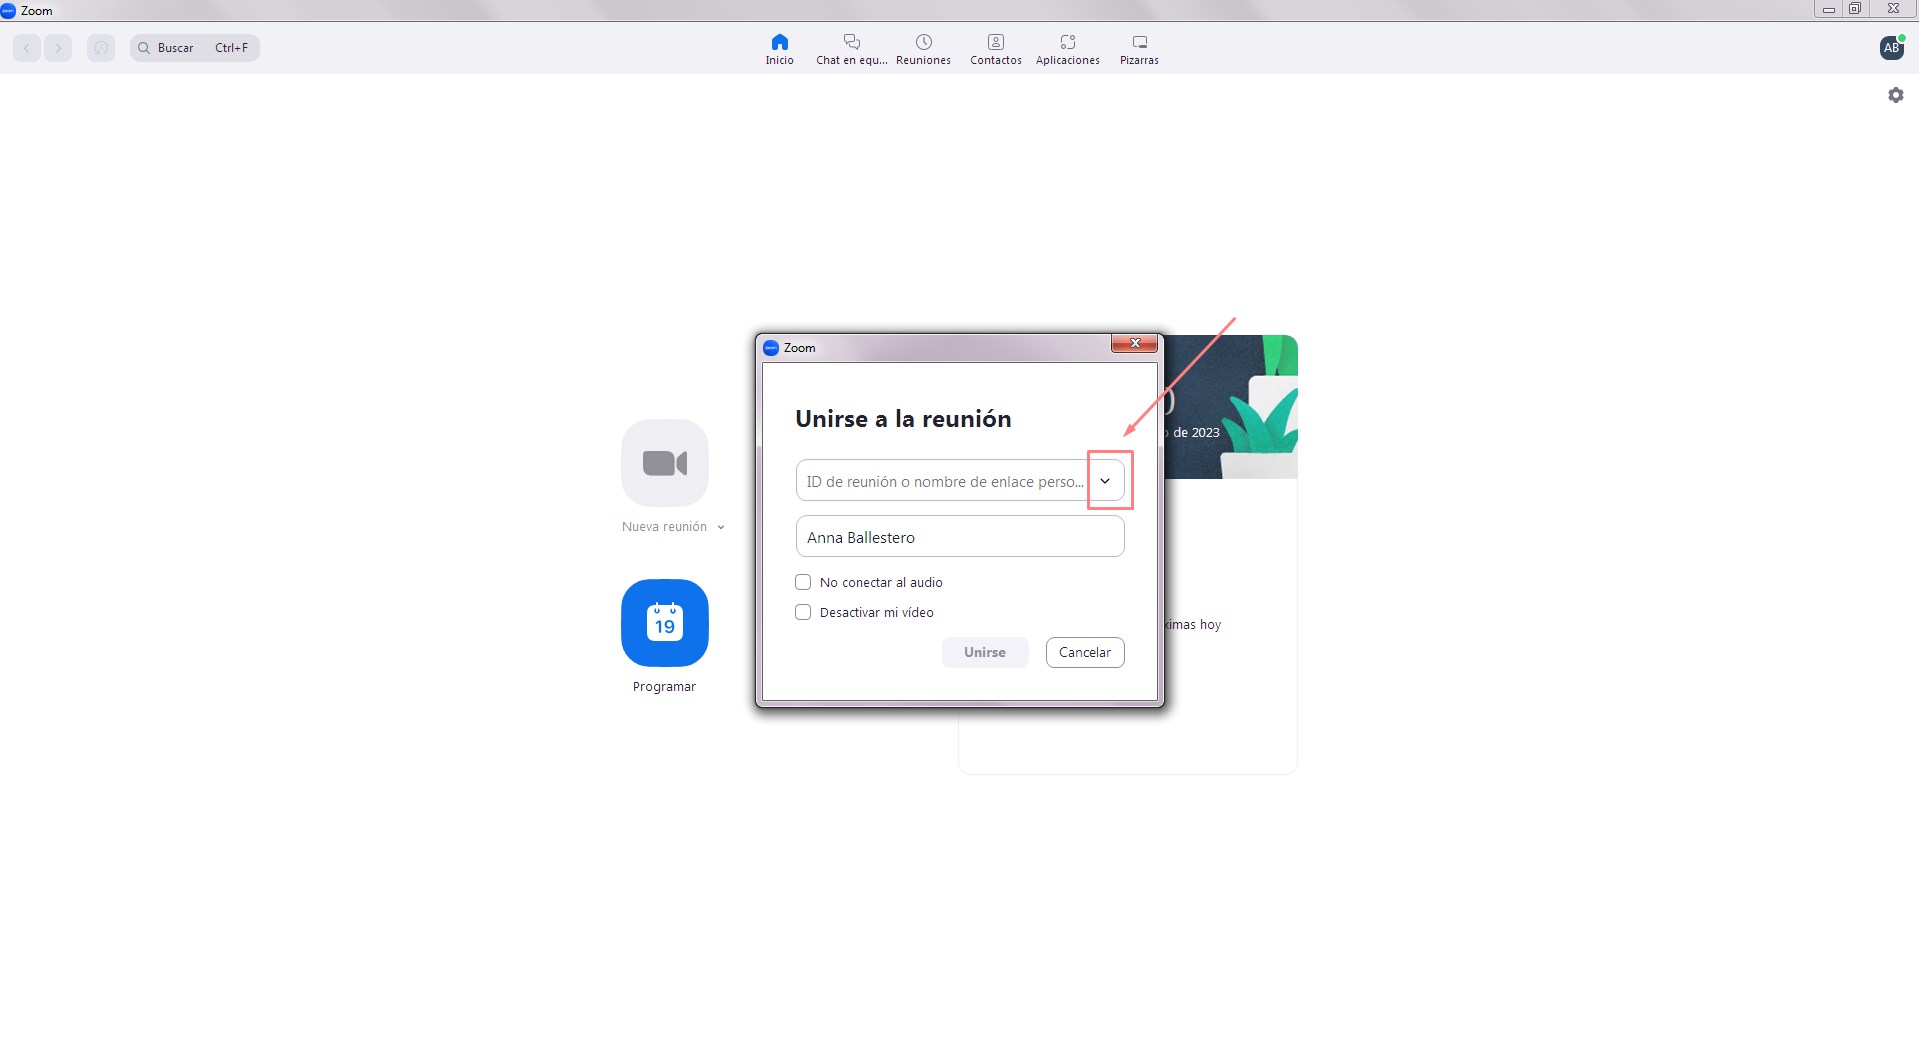This screenshot has height=1039, width=1919.
Task: Click the Zoom logo in main title bar
Action: (x=8, y=10)
